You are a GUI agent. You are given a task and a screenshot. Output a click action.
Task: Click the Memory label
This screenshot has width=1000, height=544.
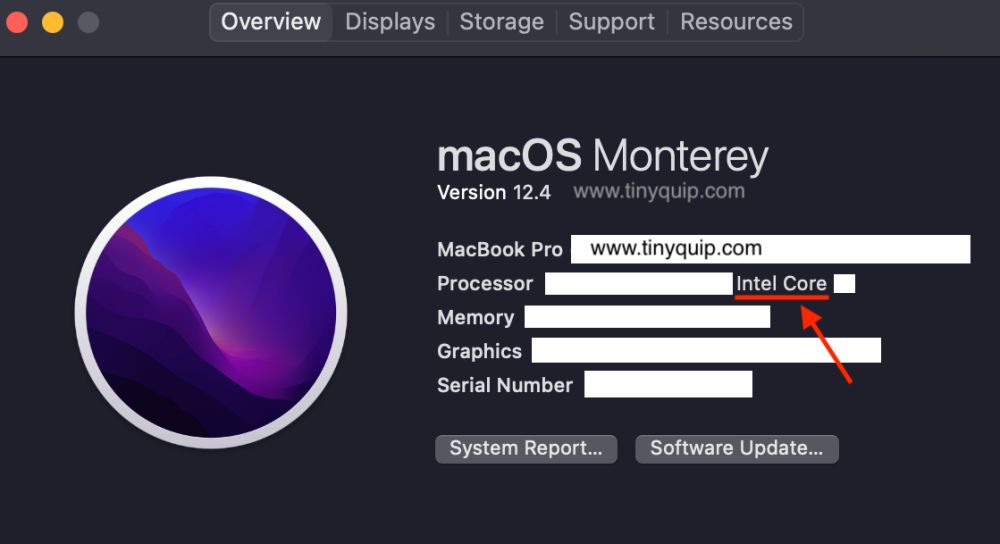(475, 318)
